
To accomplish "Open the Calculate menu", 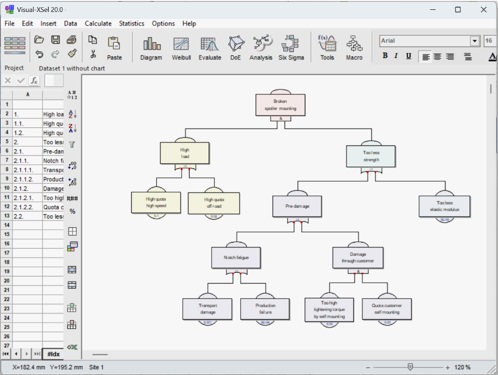I will point(98,24).
